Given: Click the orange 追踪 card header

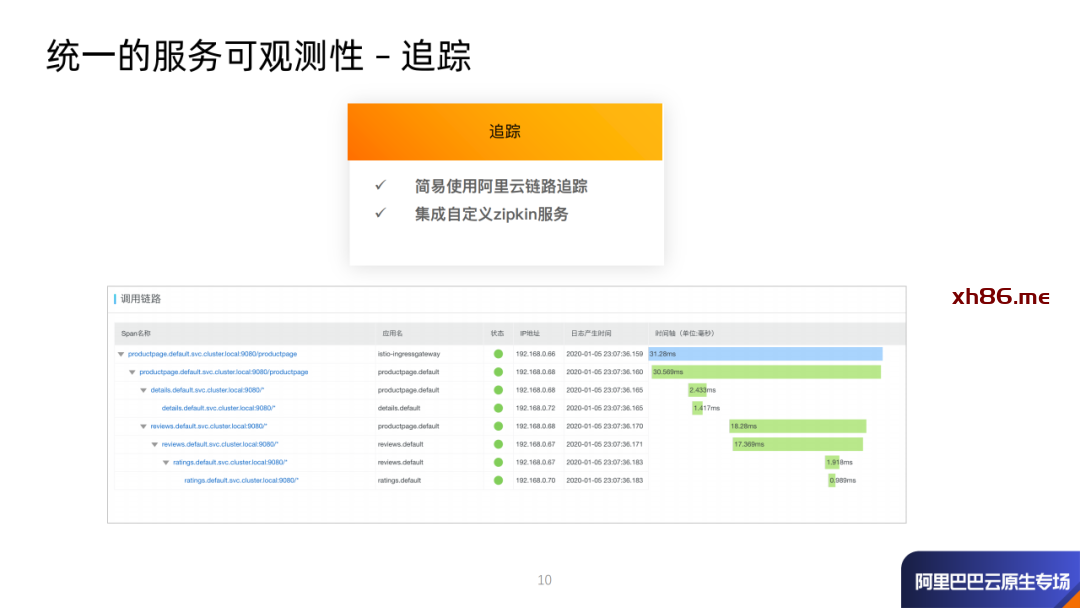Looking at the screenshot, I should pos(504,132).
